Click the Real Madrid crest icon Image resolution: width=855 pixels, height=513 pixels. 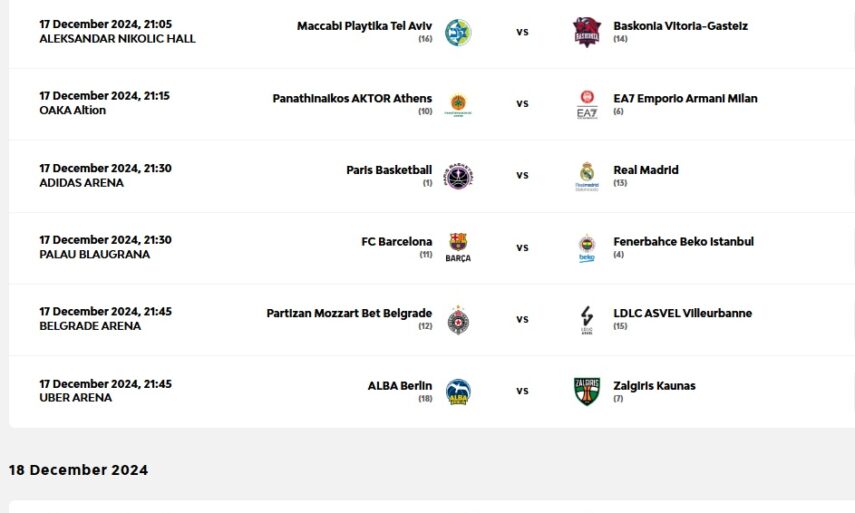[x=587, y=175]
